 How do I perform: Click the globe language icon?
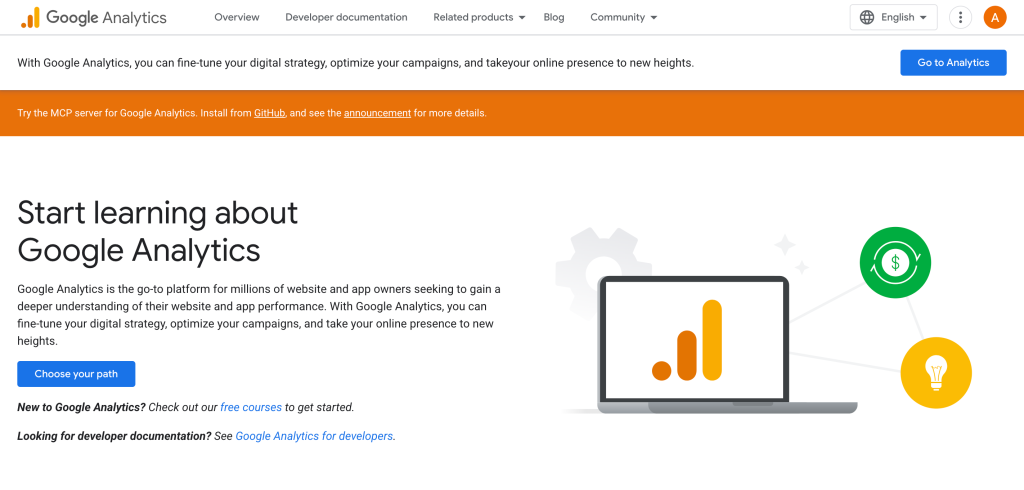[x=867, y=17]
